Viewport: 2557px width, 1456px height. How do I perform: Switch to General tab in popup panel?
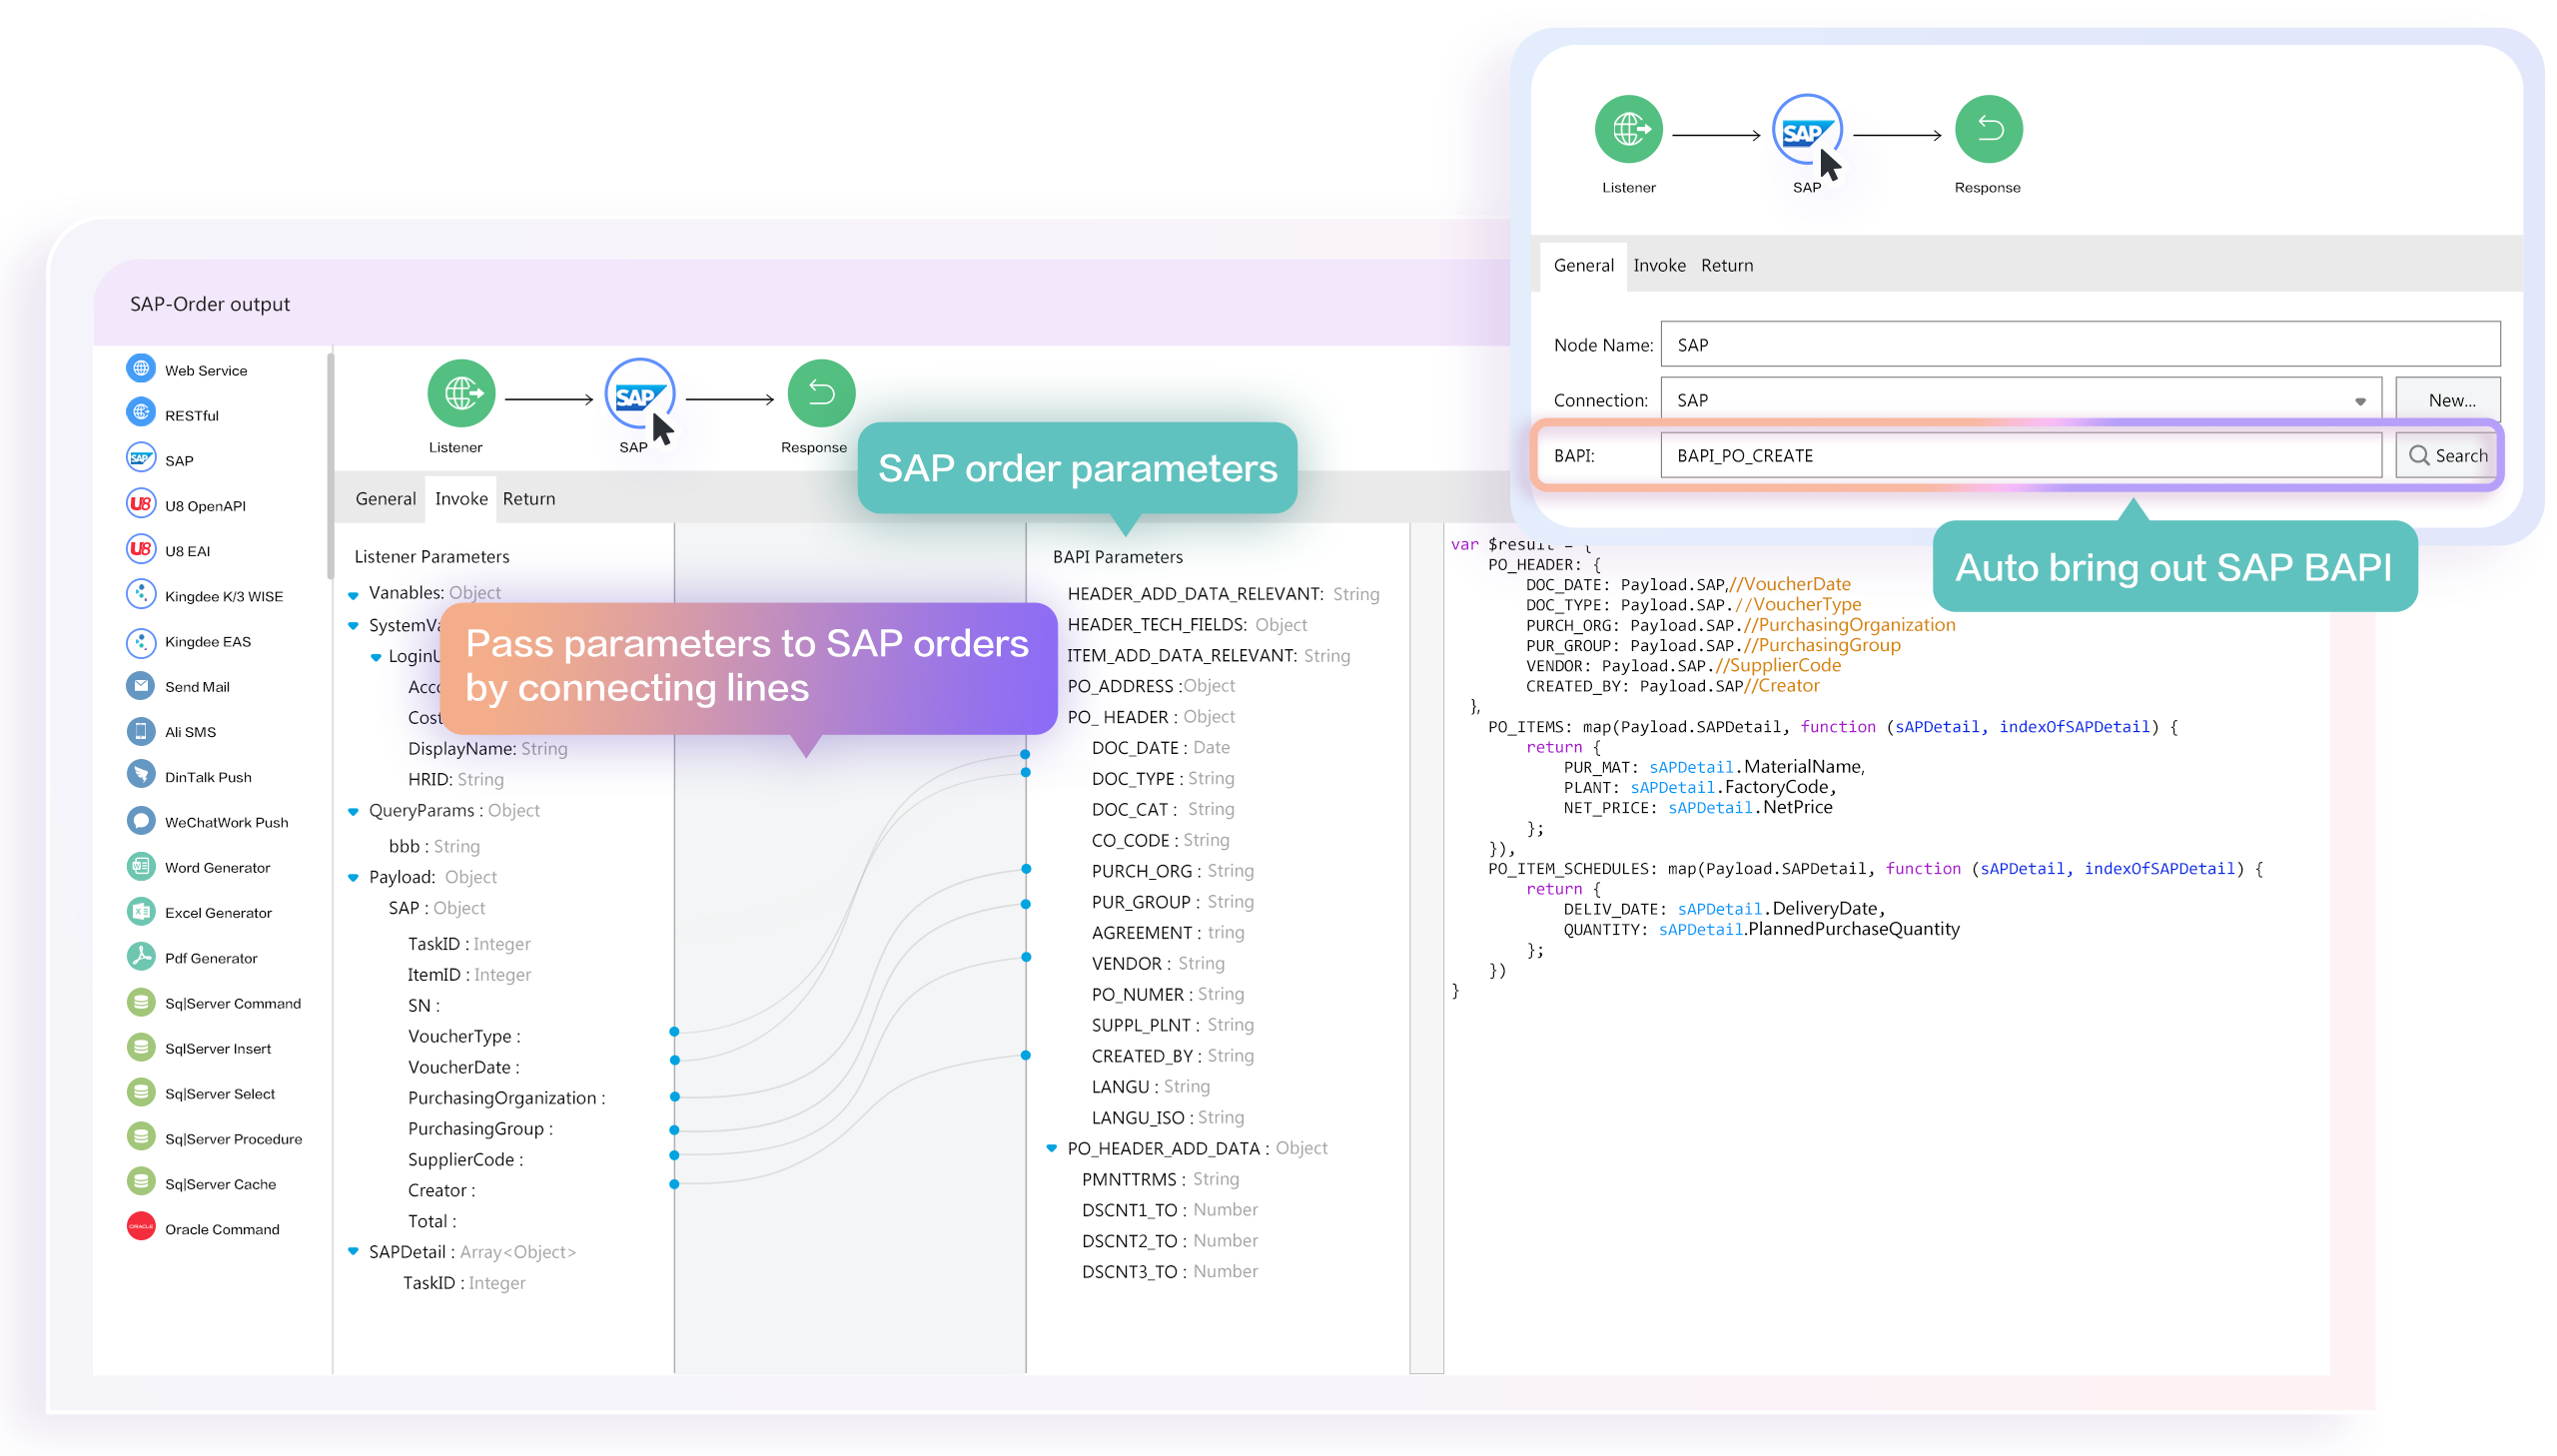click(x=1583, y=265)
